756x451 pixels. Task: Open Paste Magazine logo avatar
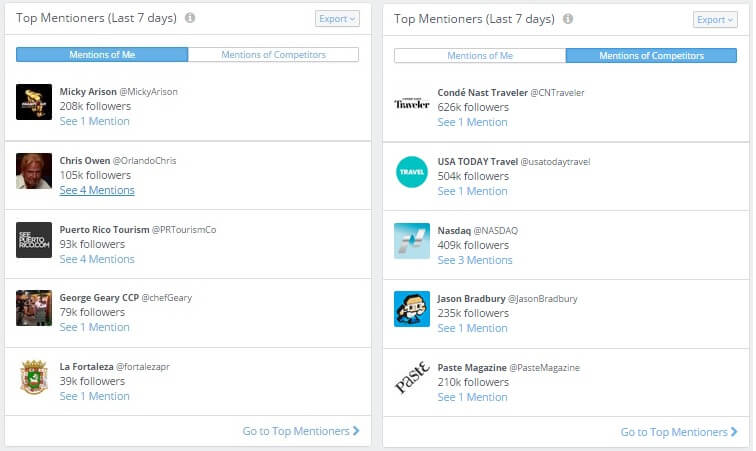(x=412, y=378)
